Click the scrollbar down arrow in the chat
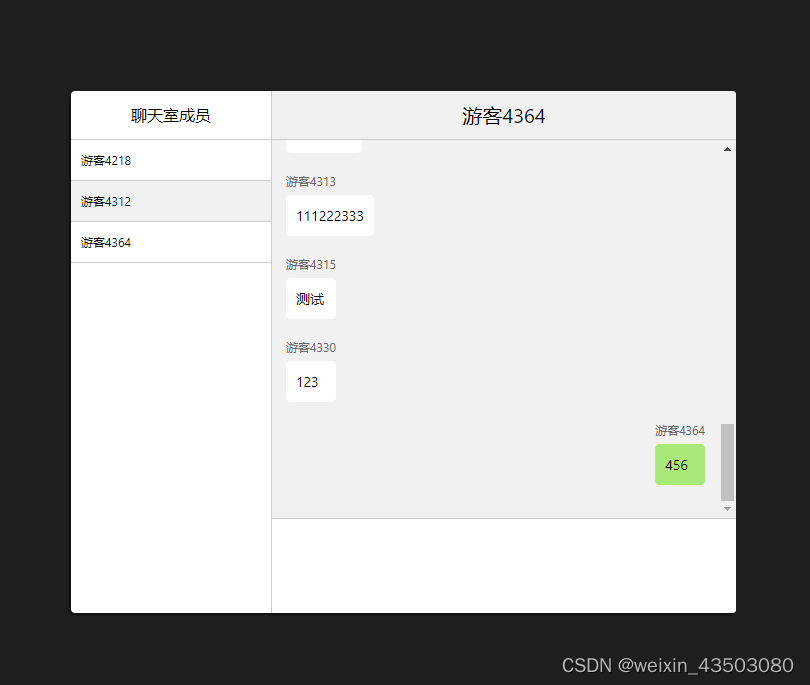This screenshot has height=685, width=810. 727,509
